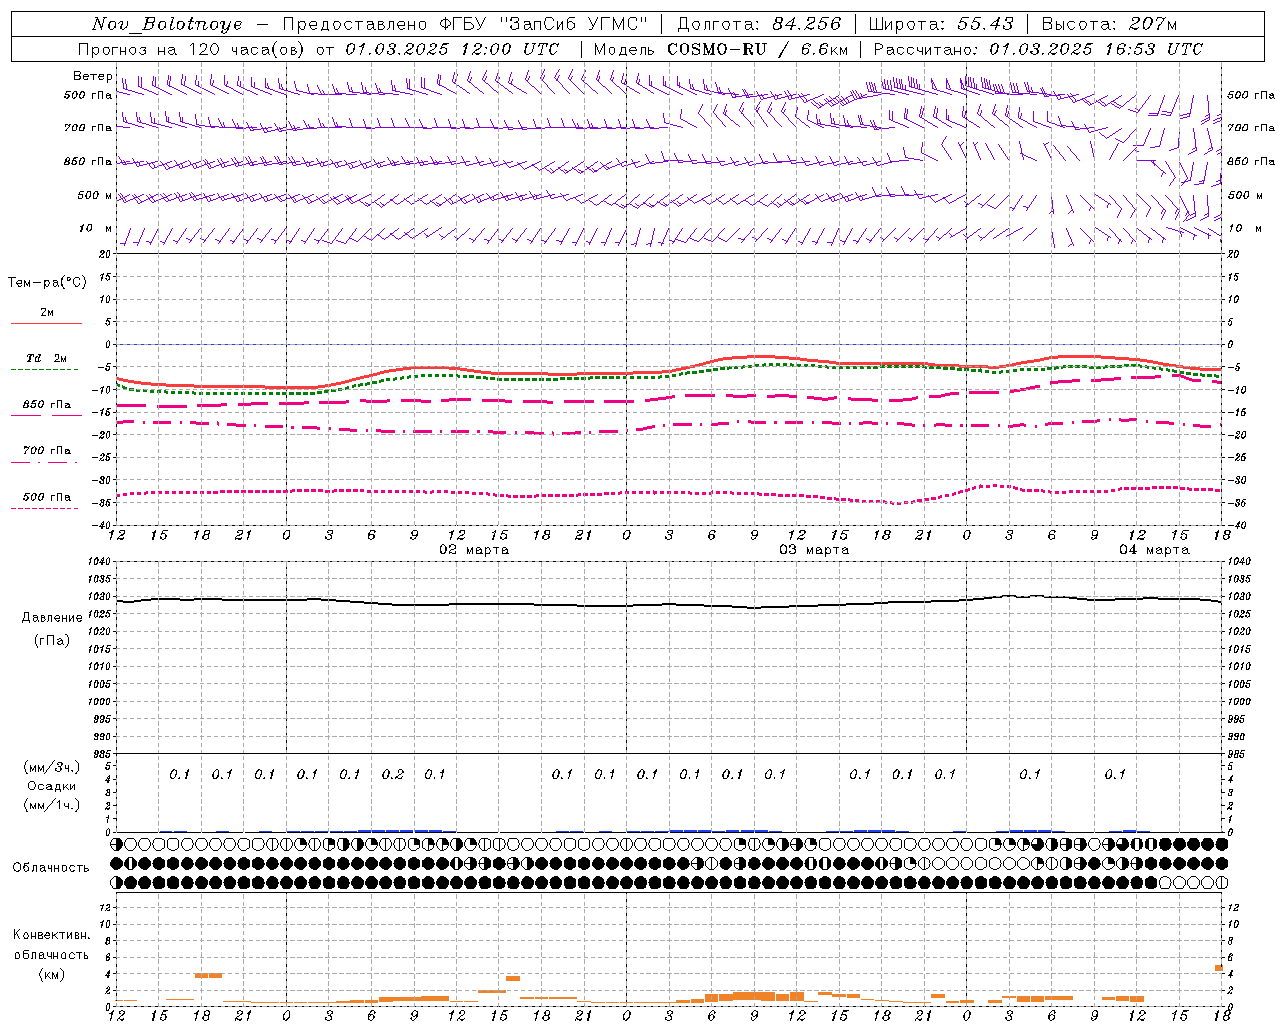This screenshot has width=1280, height=1024.
Task: Click the (мм/1ч.) precipitation unit label
Action: (52, 805)
